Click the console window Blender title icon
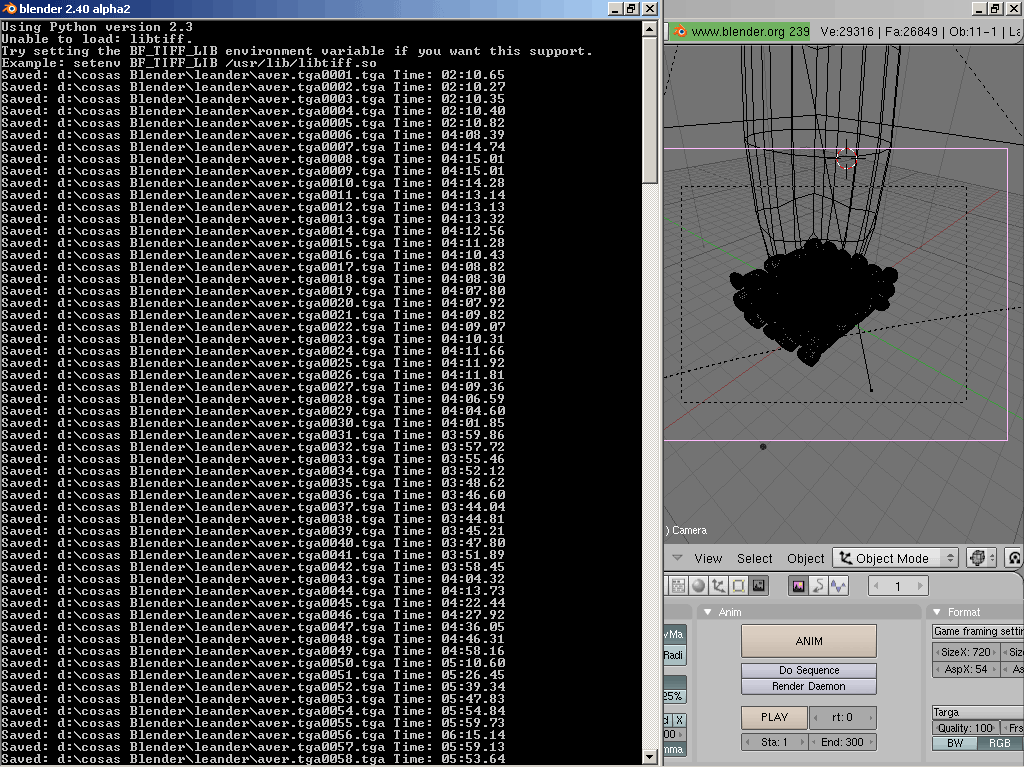Screen dimensions: 1024x768 pyautogui.click(x=8, y=8)
